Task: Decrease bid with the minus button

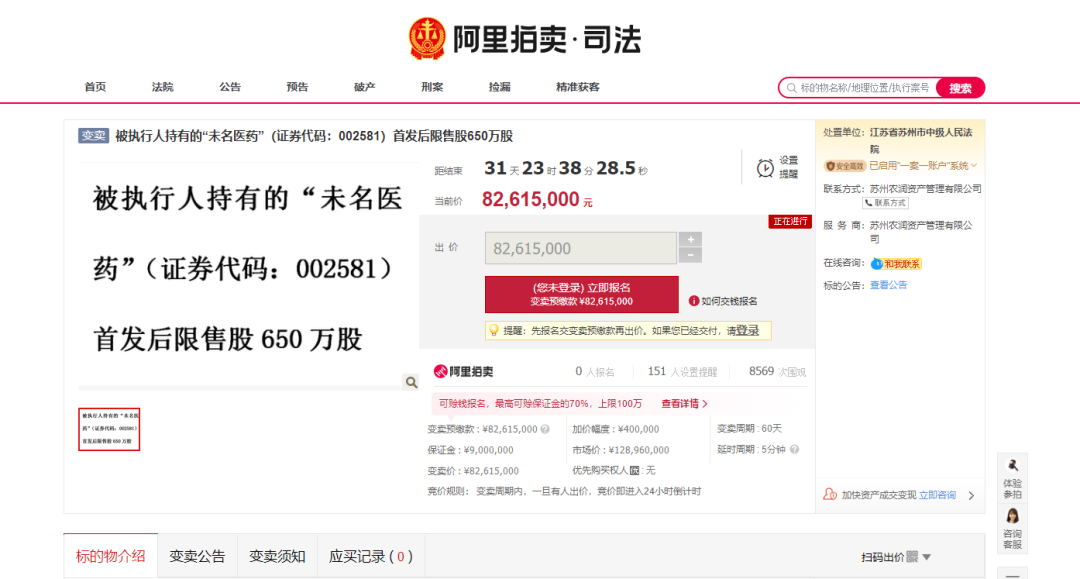Action: 690,255
